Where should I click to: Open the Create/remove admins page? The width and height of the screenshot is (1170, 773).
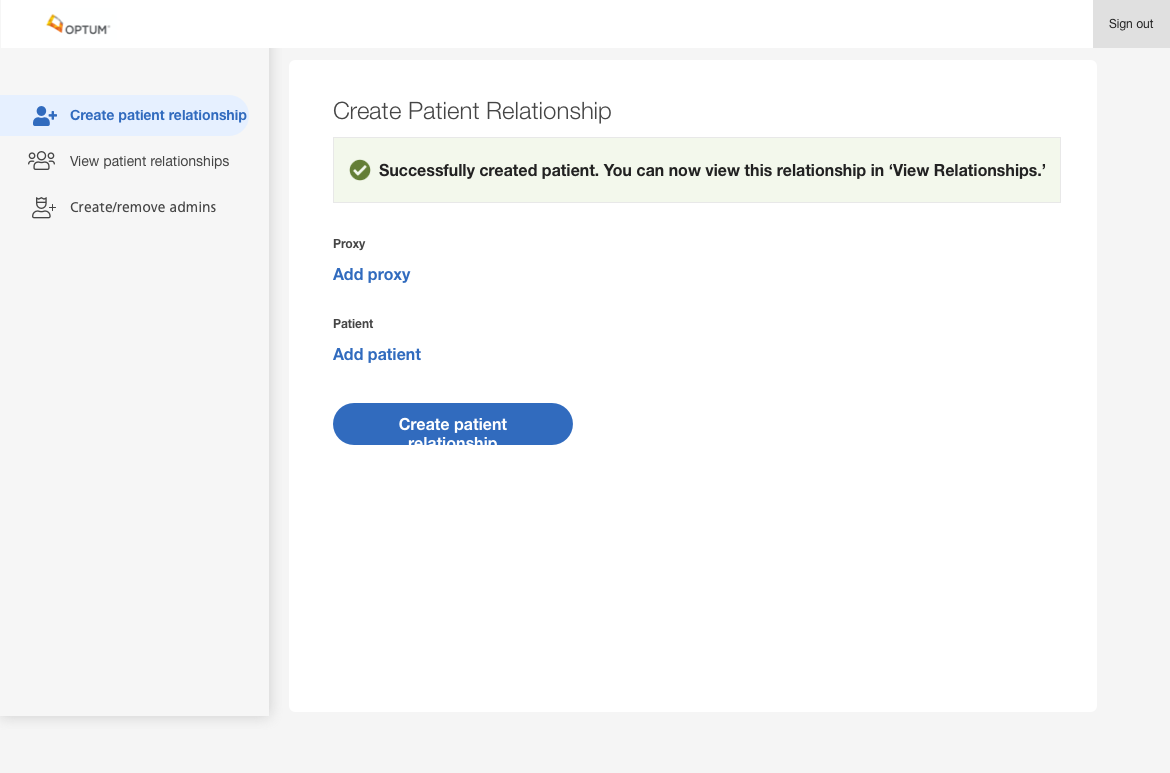pyautogui.click(x=143, y=208)
